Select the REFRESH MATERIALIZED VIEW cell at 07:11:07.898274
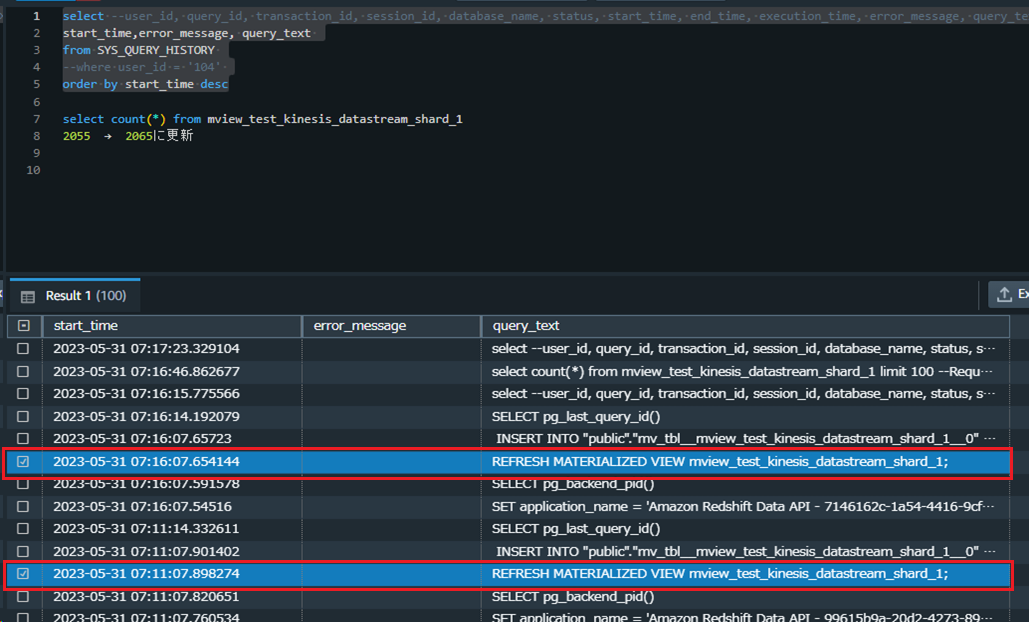The image size is (1029, 622). coord(720,573)
